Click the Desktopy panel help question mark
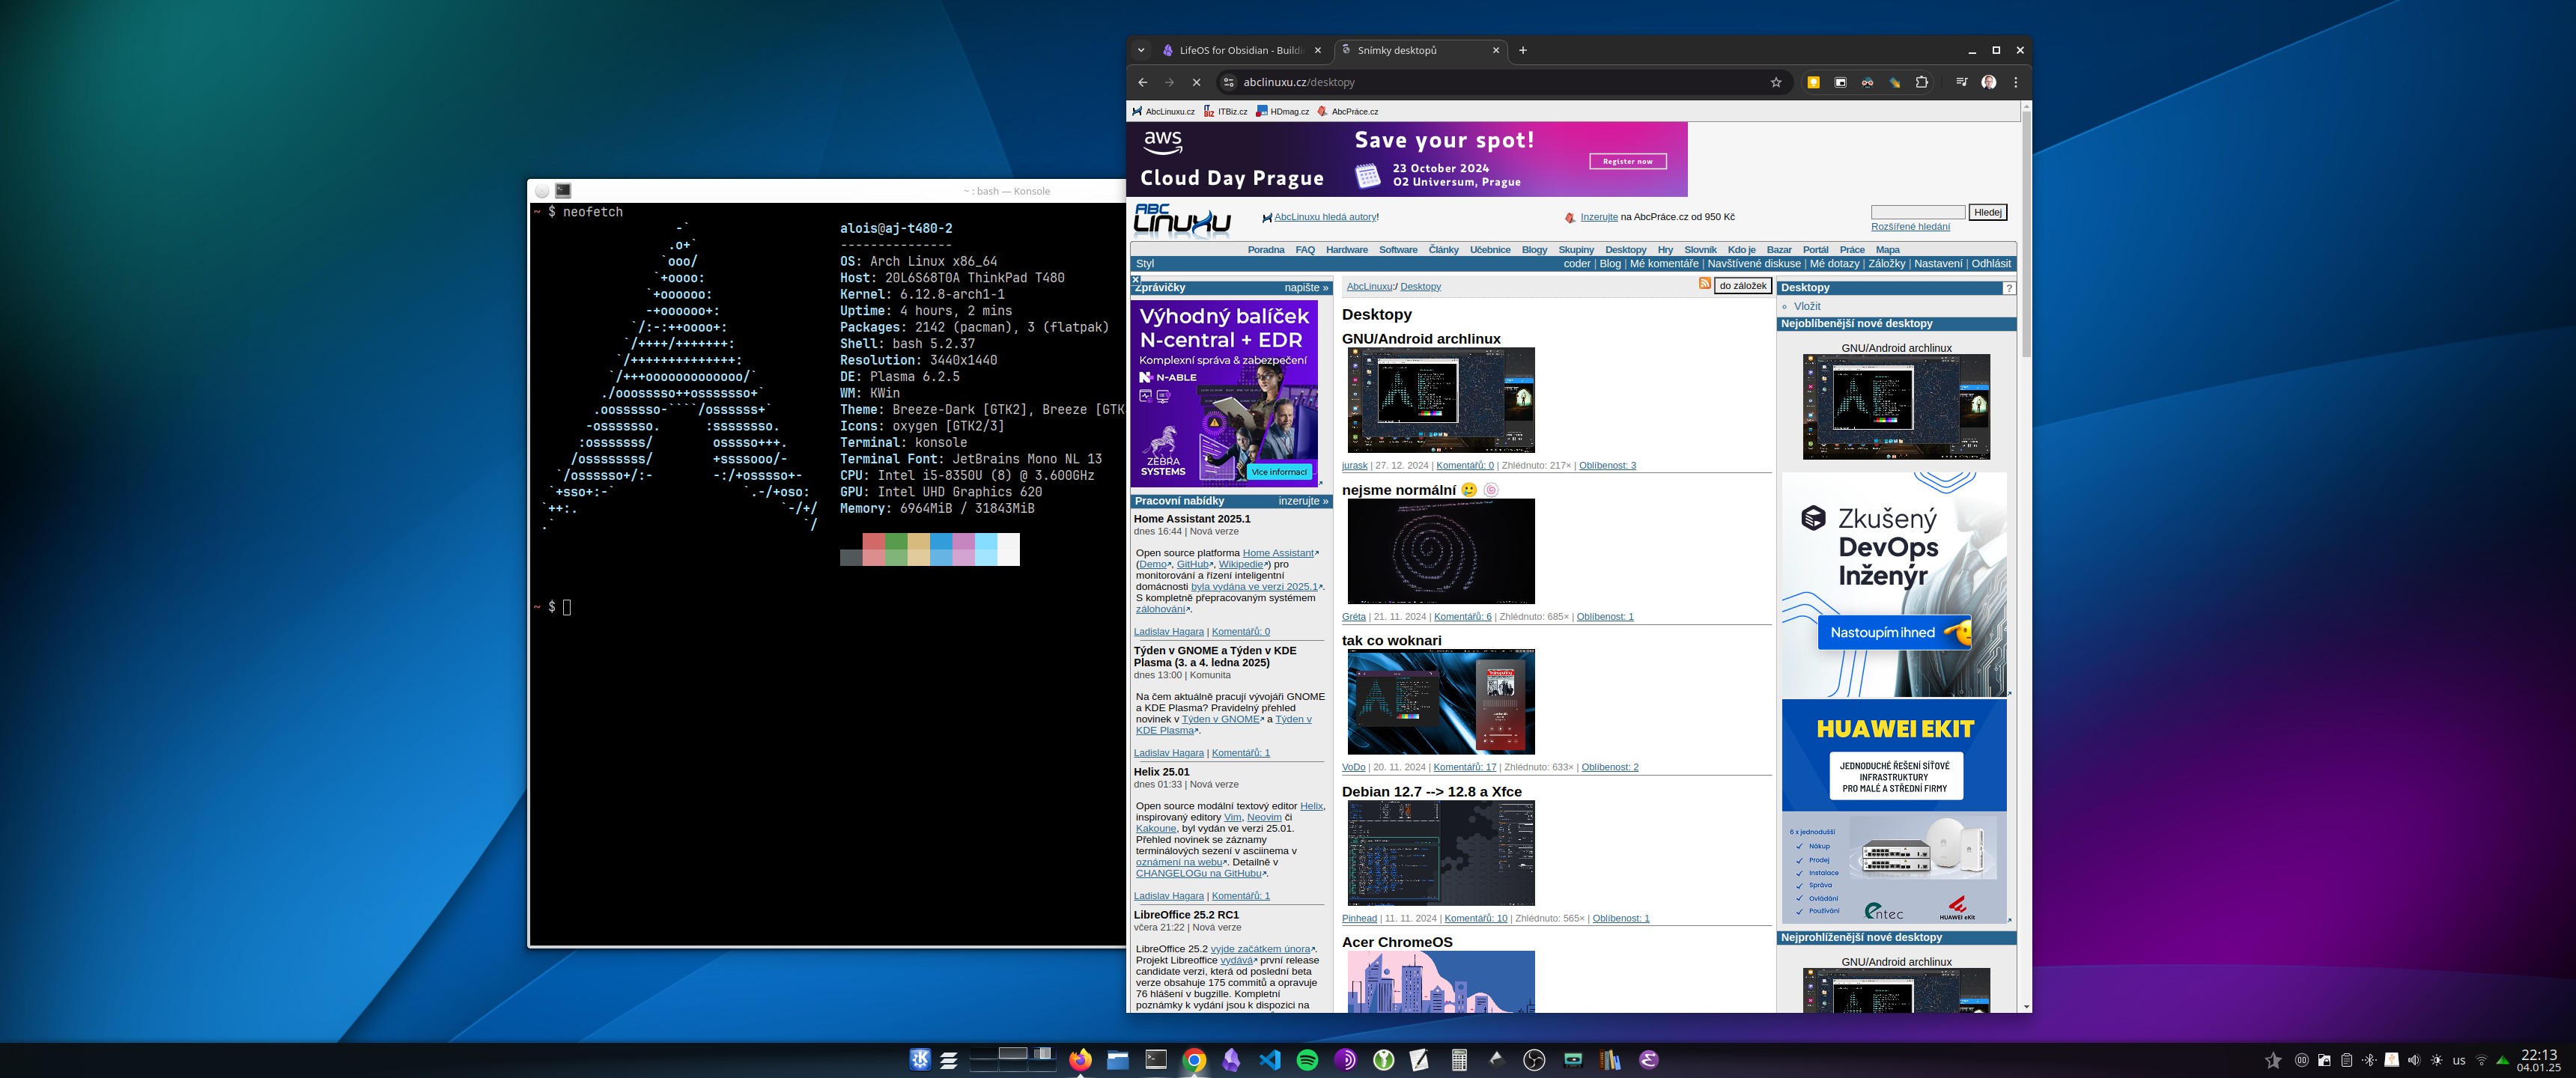2576x1078 pixels. coord(2008,288)
